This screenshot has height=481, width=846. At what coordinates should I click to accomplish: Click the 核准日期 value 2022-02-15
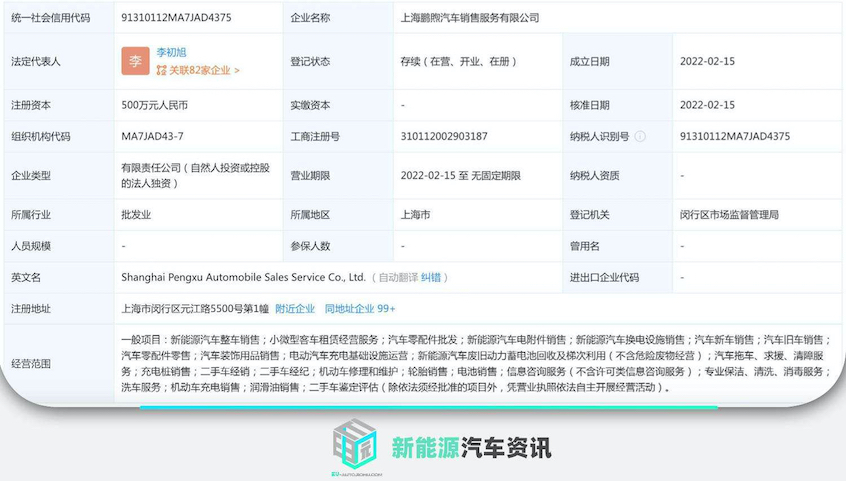tap(707, 105)
